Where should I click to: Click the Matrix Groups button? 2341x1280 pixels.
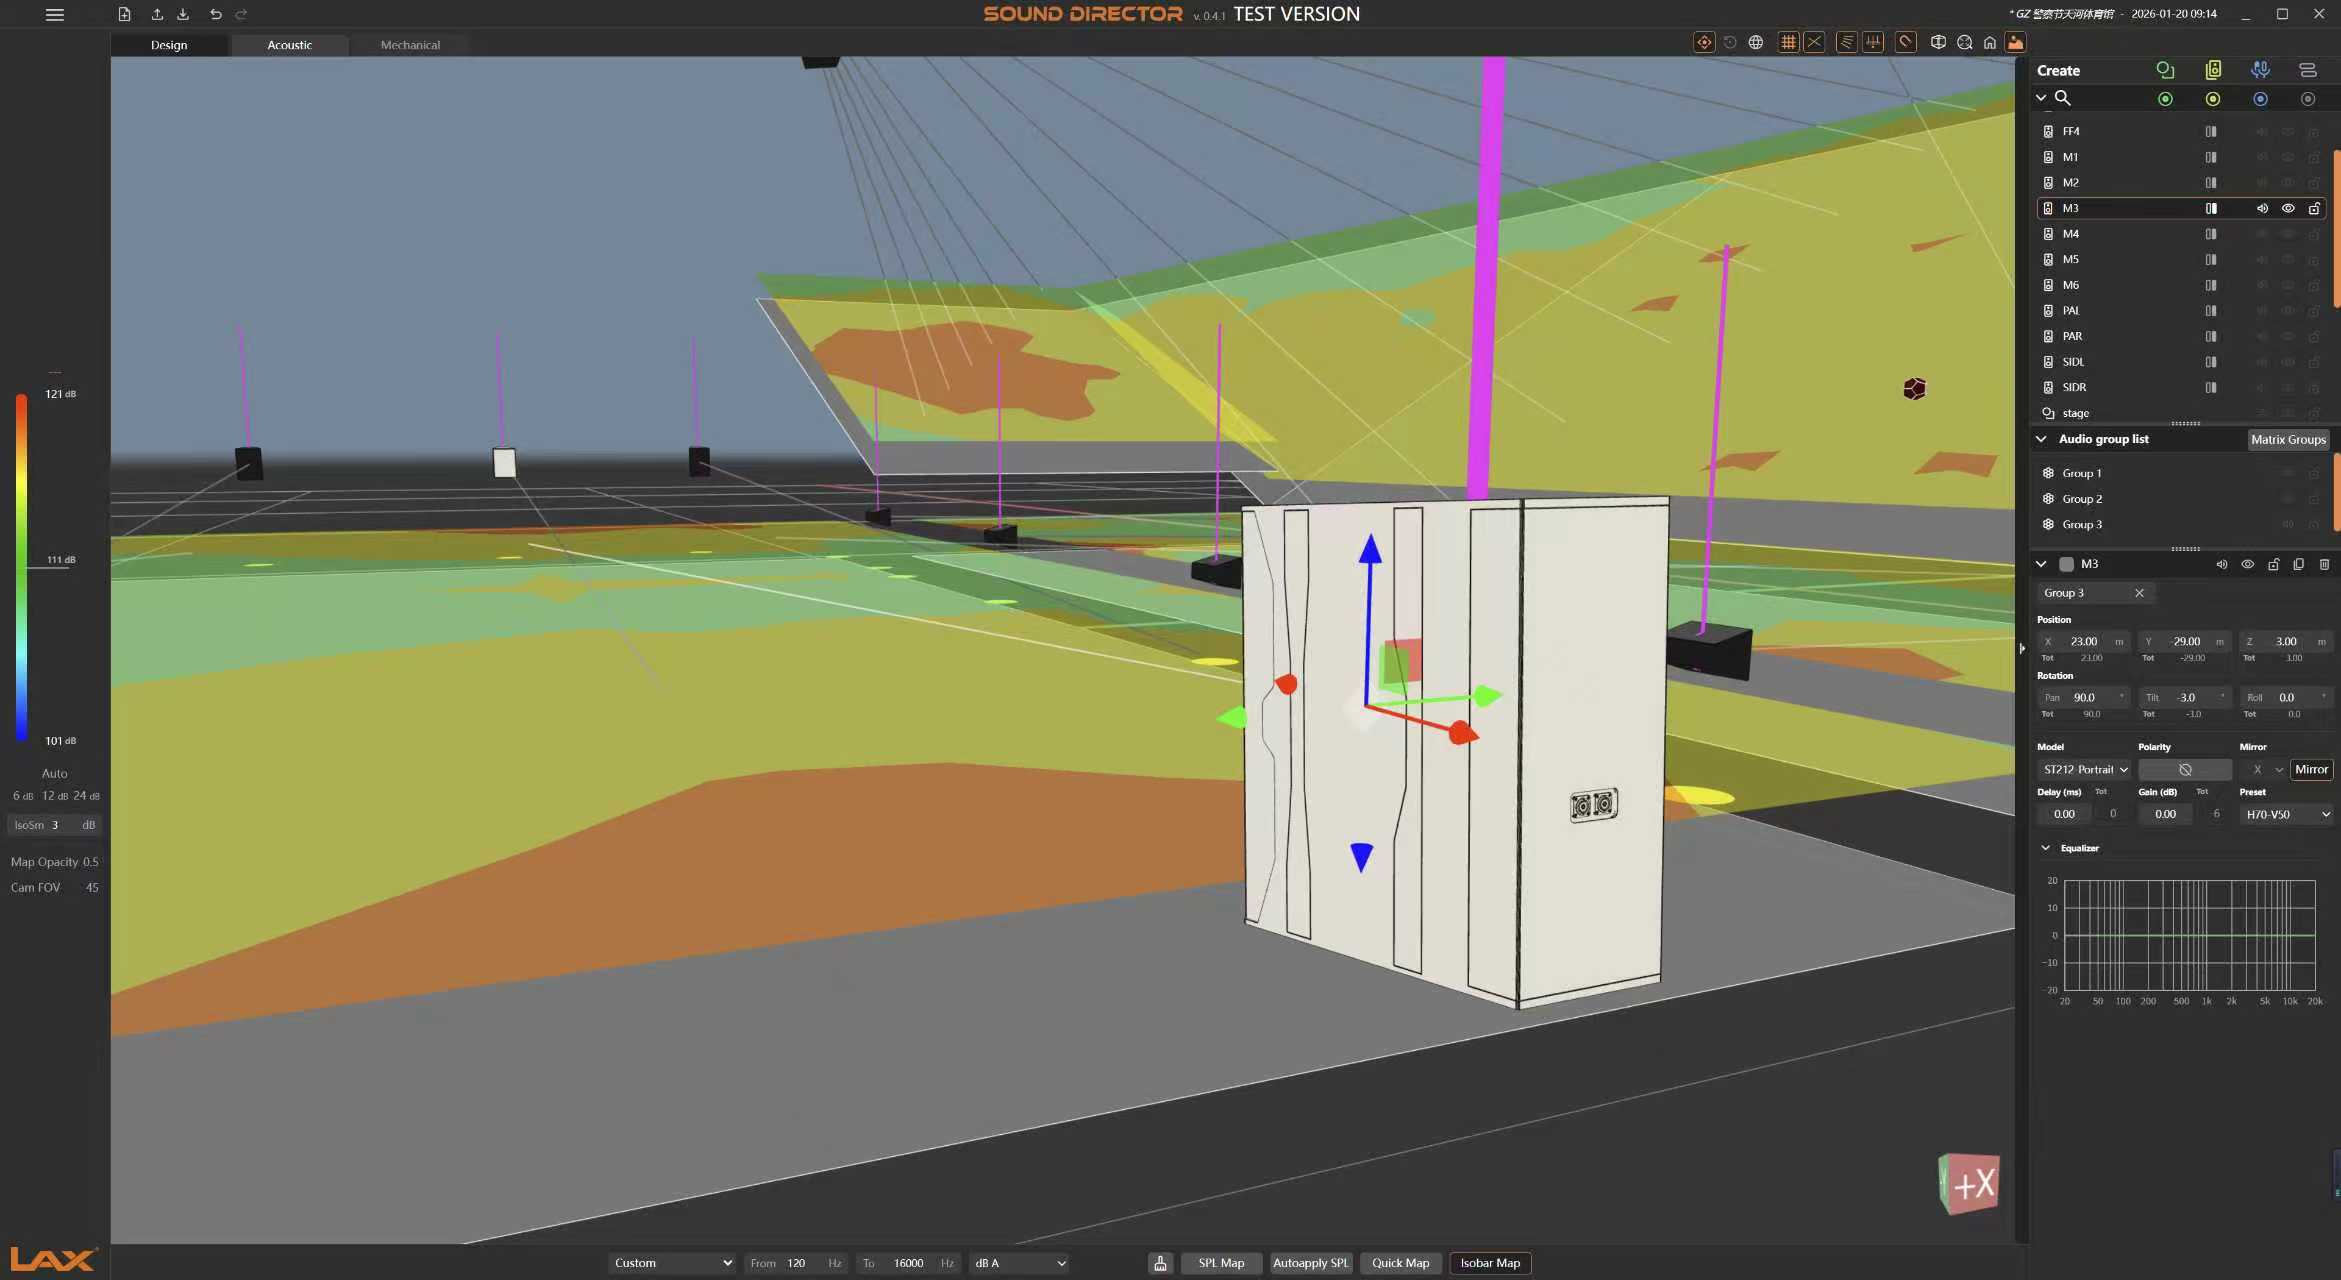pos(2288,439)
